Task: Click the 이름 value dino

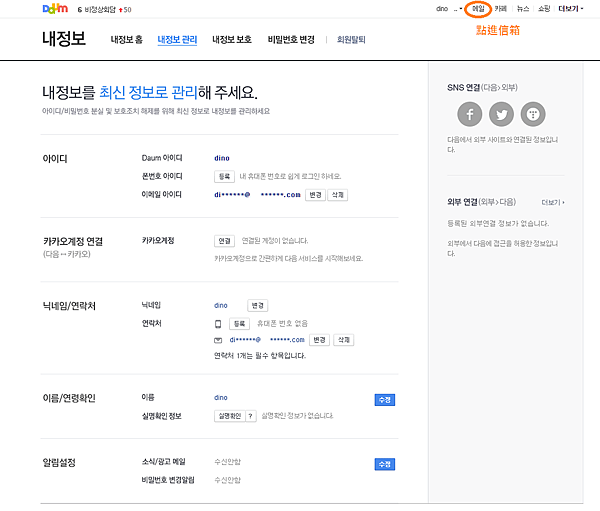Action: pos(221,398)
